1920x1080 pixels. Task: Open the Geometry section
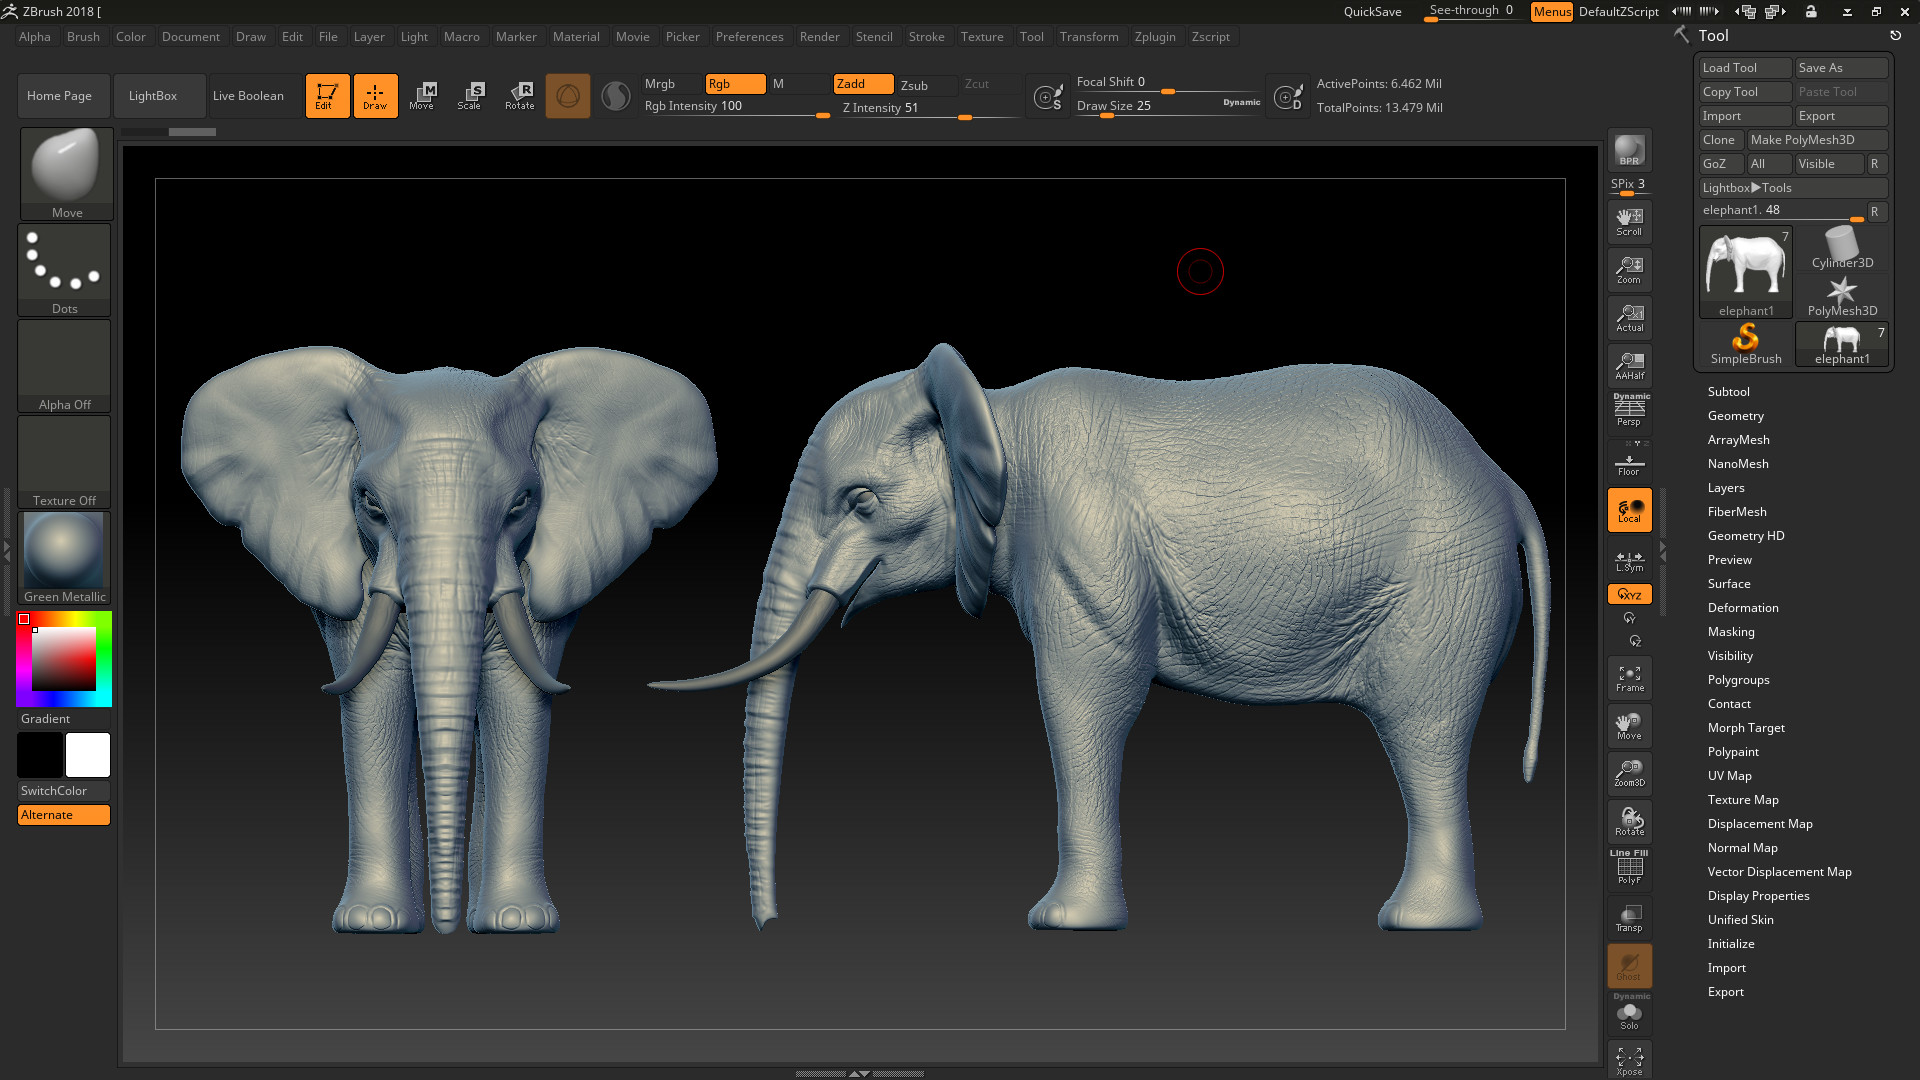(x=1735, y=415)
